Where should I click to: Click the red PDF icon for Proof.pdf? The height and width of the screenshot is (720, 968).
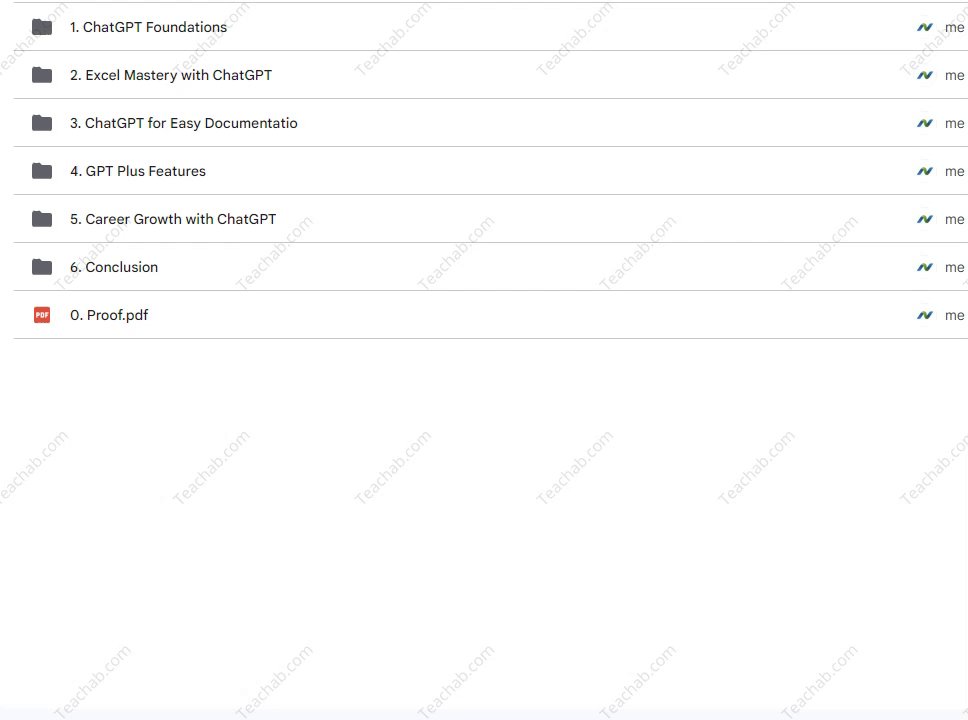point(42,315)
